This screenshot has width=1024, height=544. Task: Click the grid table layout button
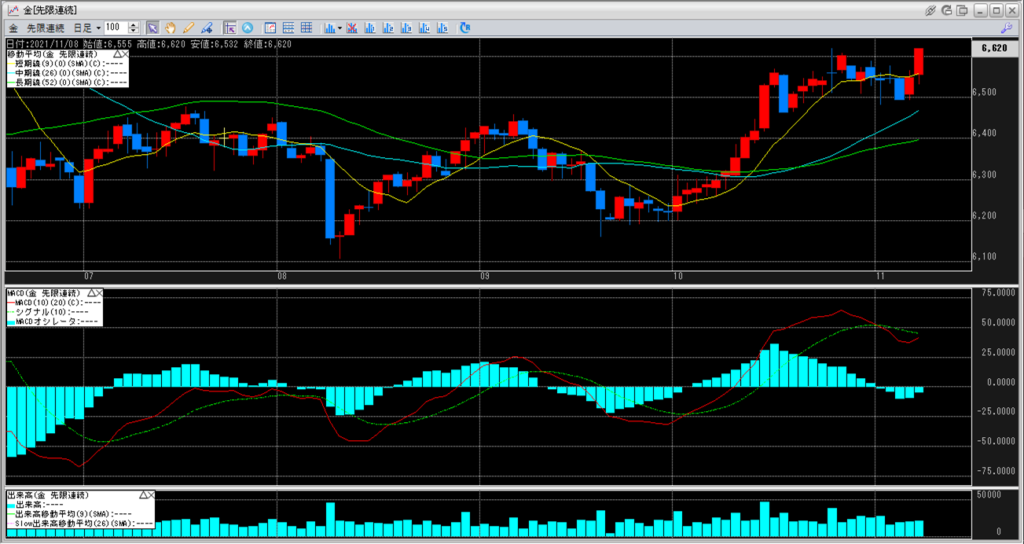(306, 28)
